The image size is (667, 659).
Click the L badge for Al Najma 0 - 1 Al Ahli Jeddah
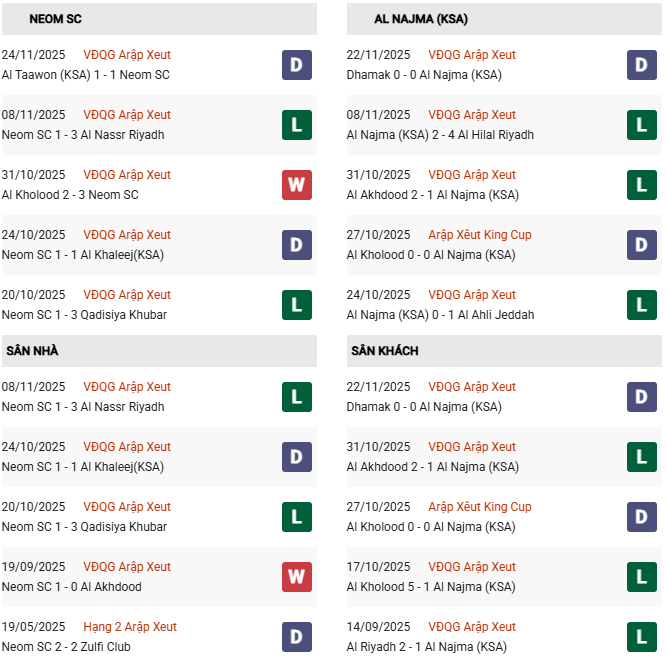pyautogui.click(x=641, y=305)
